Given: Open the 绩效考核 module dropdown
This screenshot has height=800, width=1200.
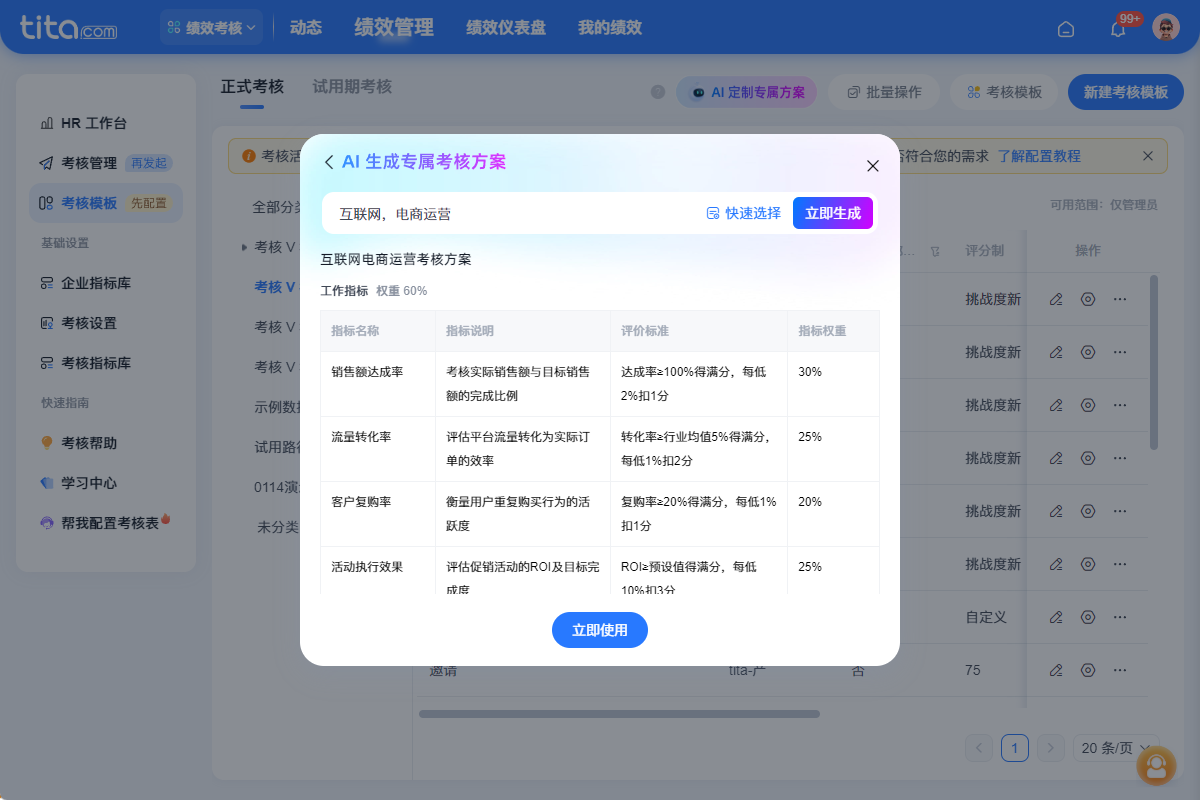Looking at the screenshot, I should click(211, 28).
